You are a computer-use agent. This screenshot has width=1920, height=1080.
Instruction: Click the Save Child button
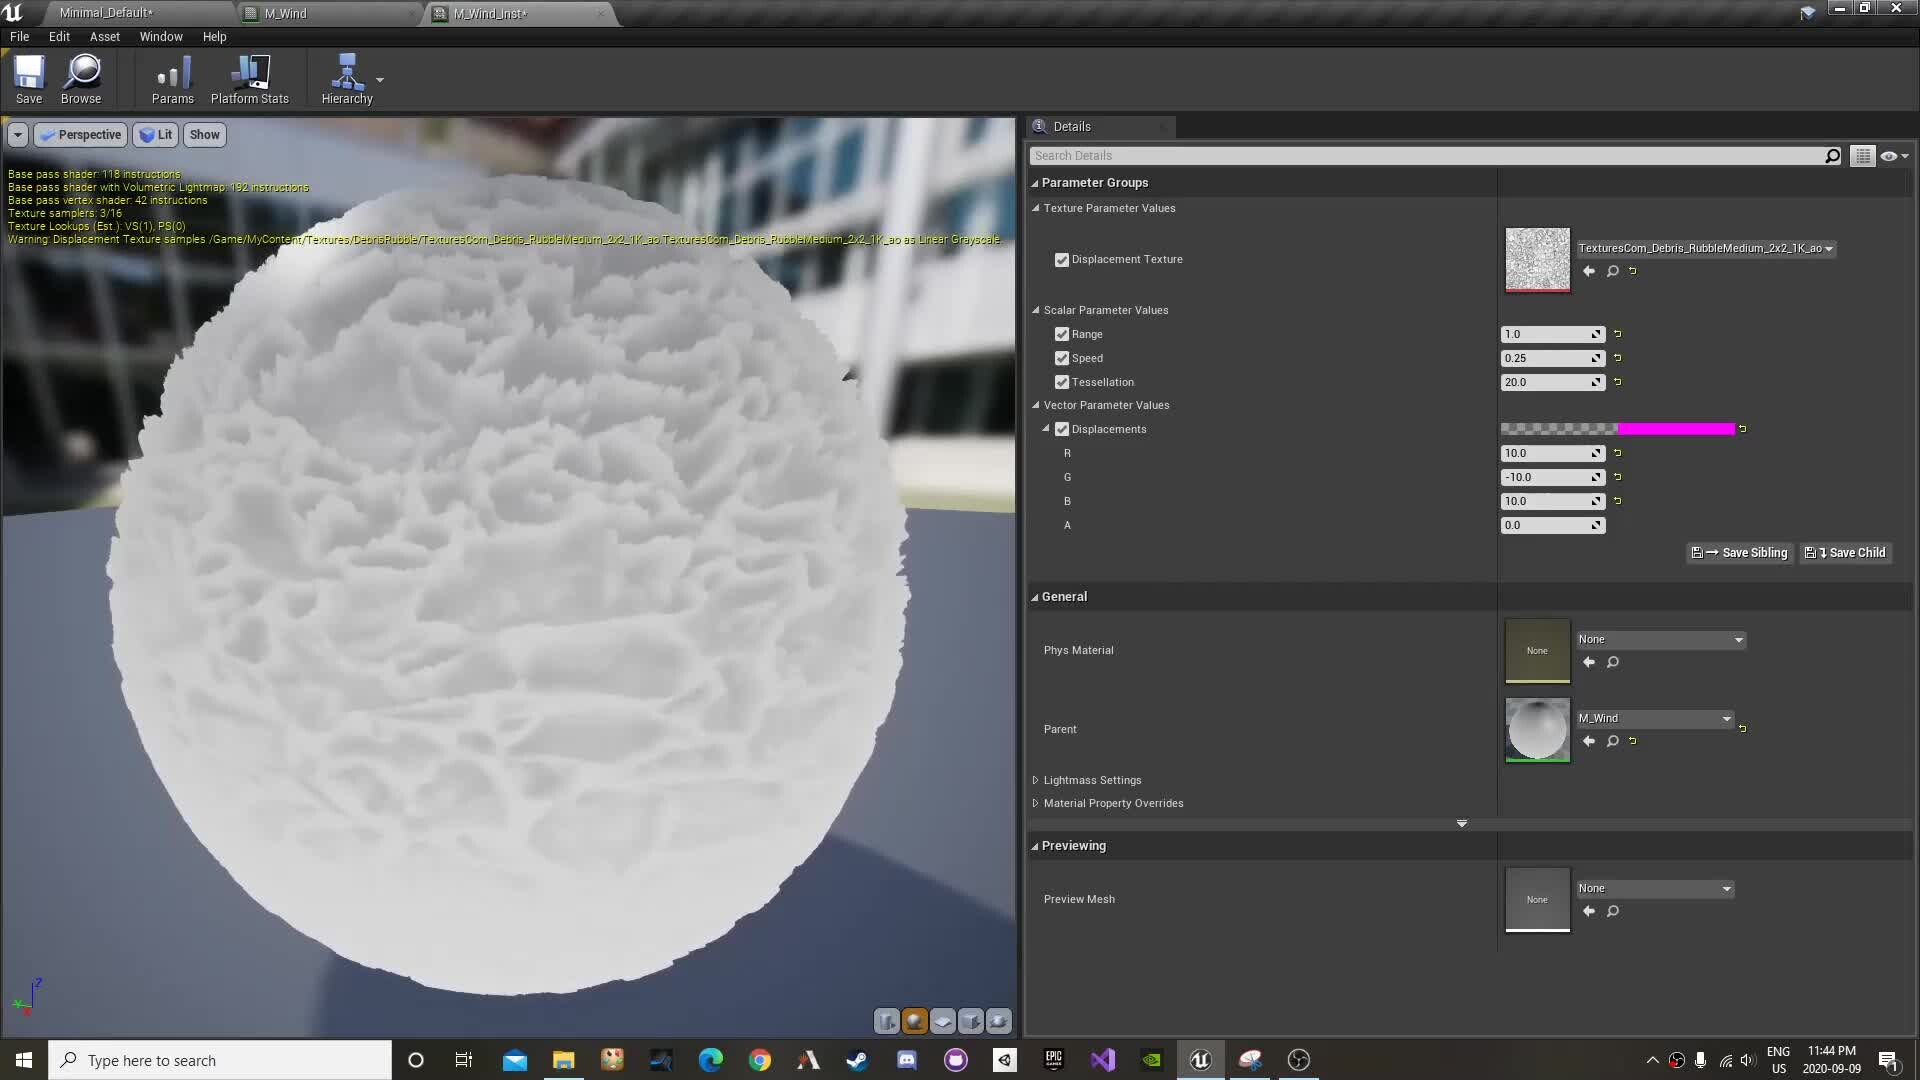1845,552
